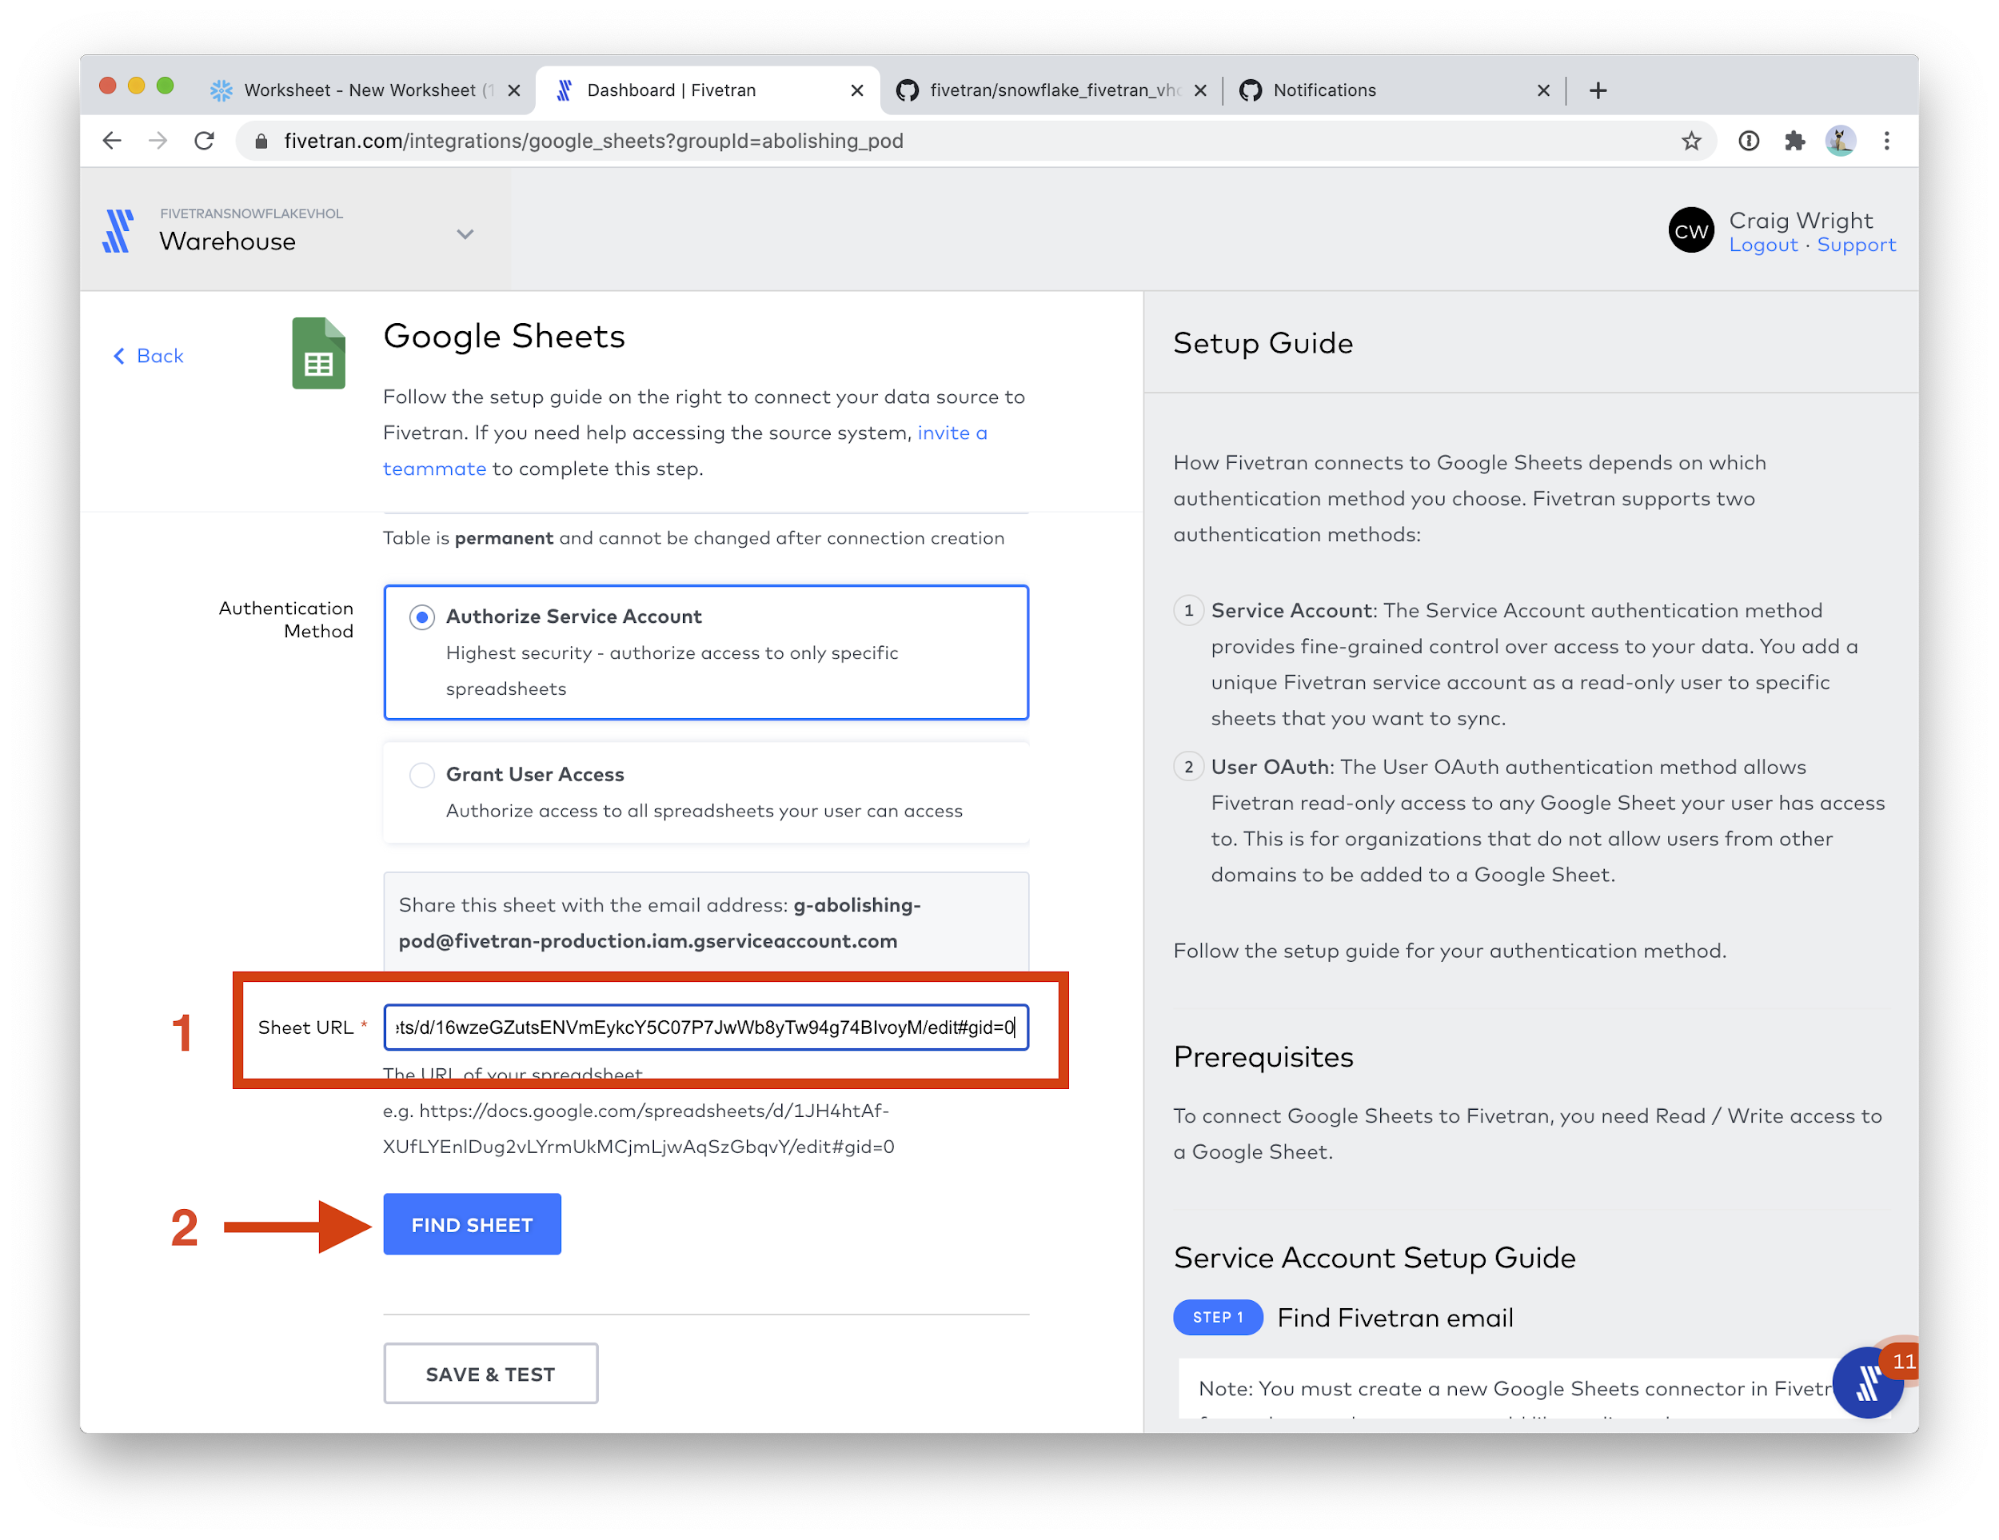Screen dimensions: 1999x1540
Task: Open the Fivetran chat widget icon
Action: (x=1866, y=1384)
